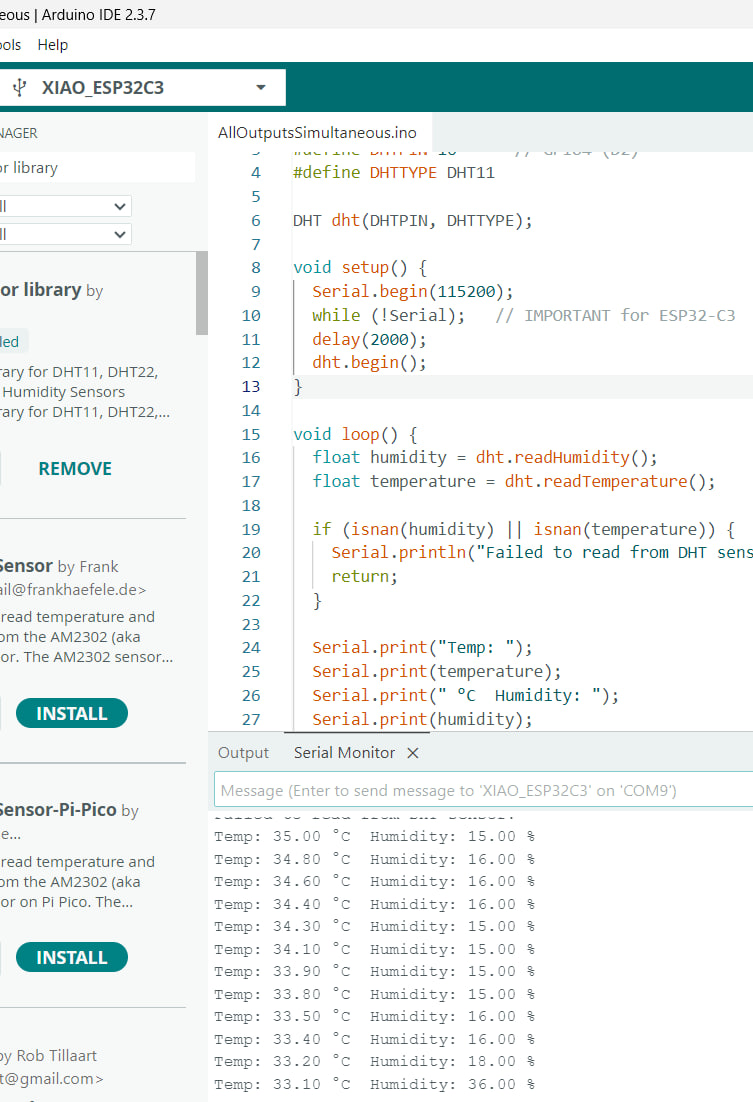Click the USB icon beside XIAO_ESP32C3
This screenshot has height=1102, width=753.
[x=20, y=87]
